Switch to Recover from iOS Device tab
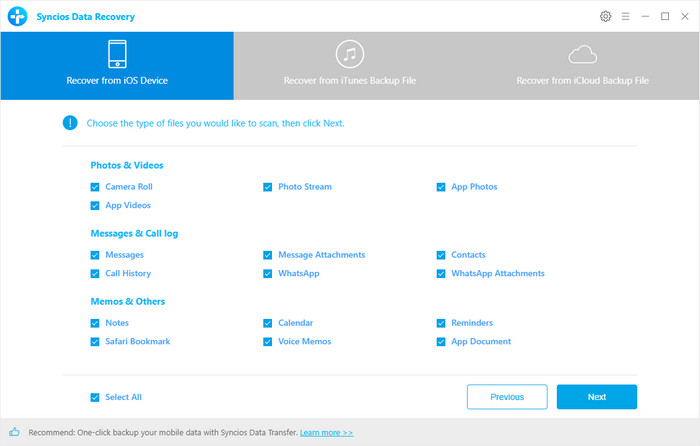 point(117,66)
